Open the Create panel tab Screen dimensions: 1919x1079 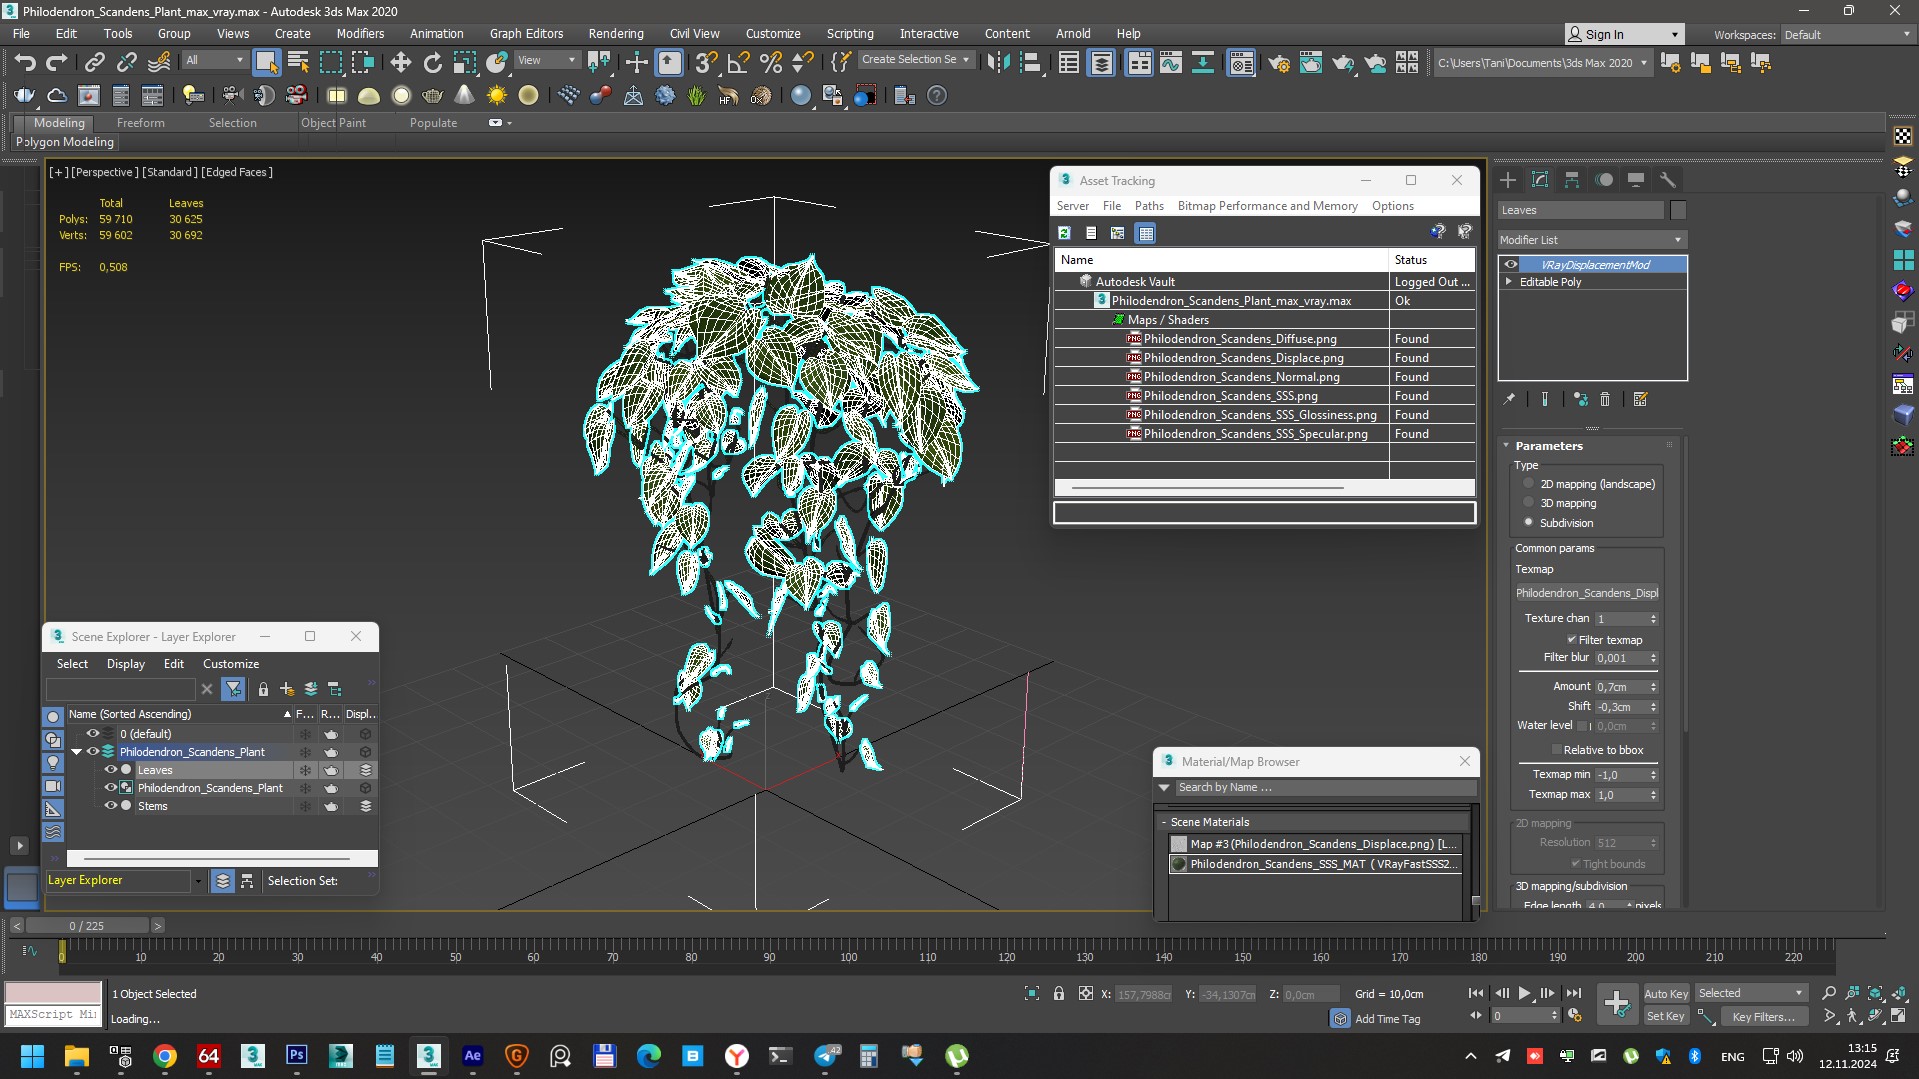click(1508, 180)
